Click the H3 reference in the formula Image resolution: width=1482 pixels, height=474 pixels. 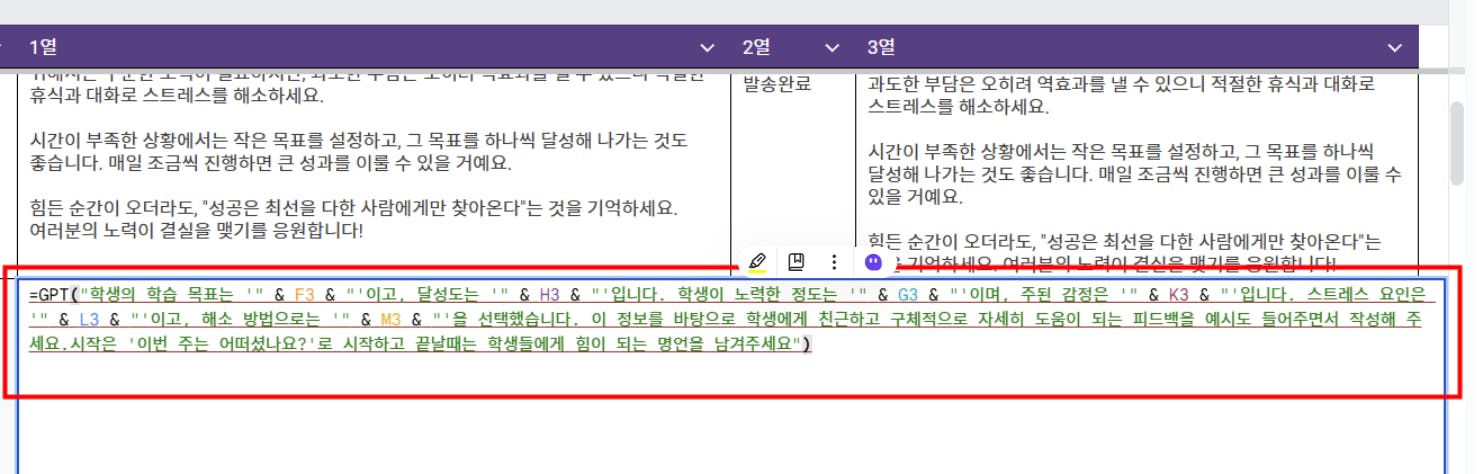click(x=549, y=296)
